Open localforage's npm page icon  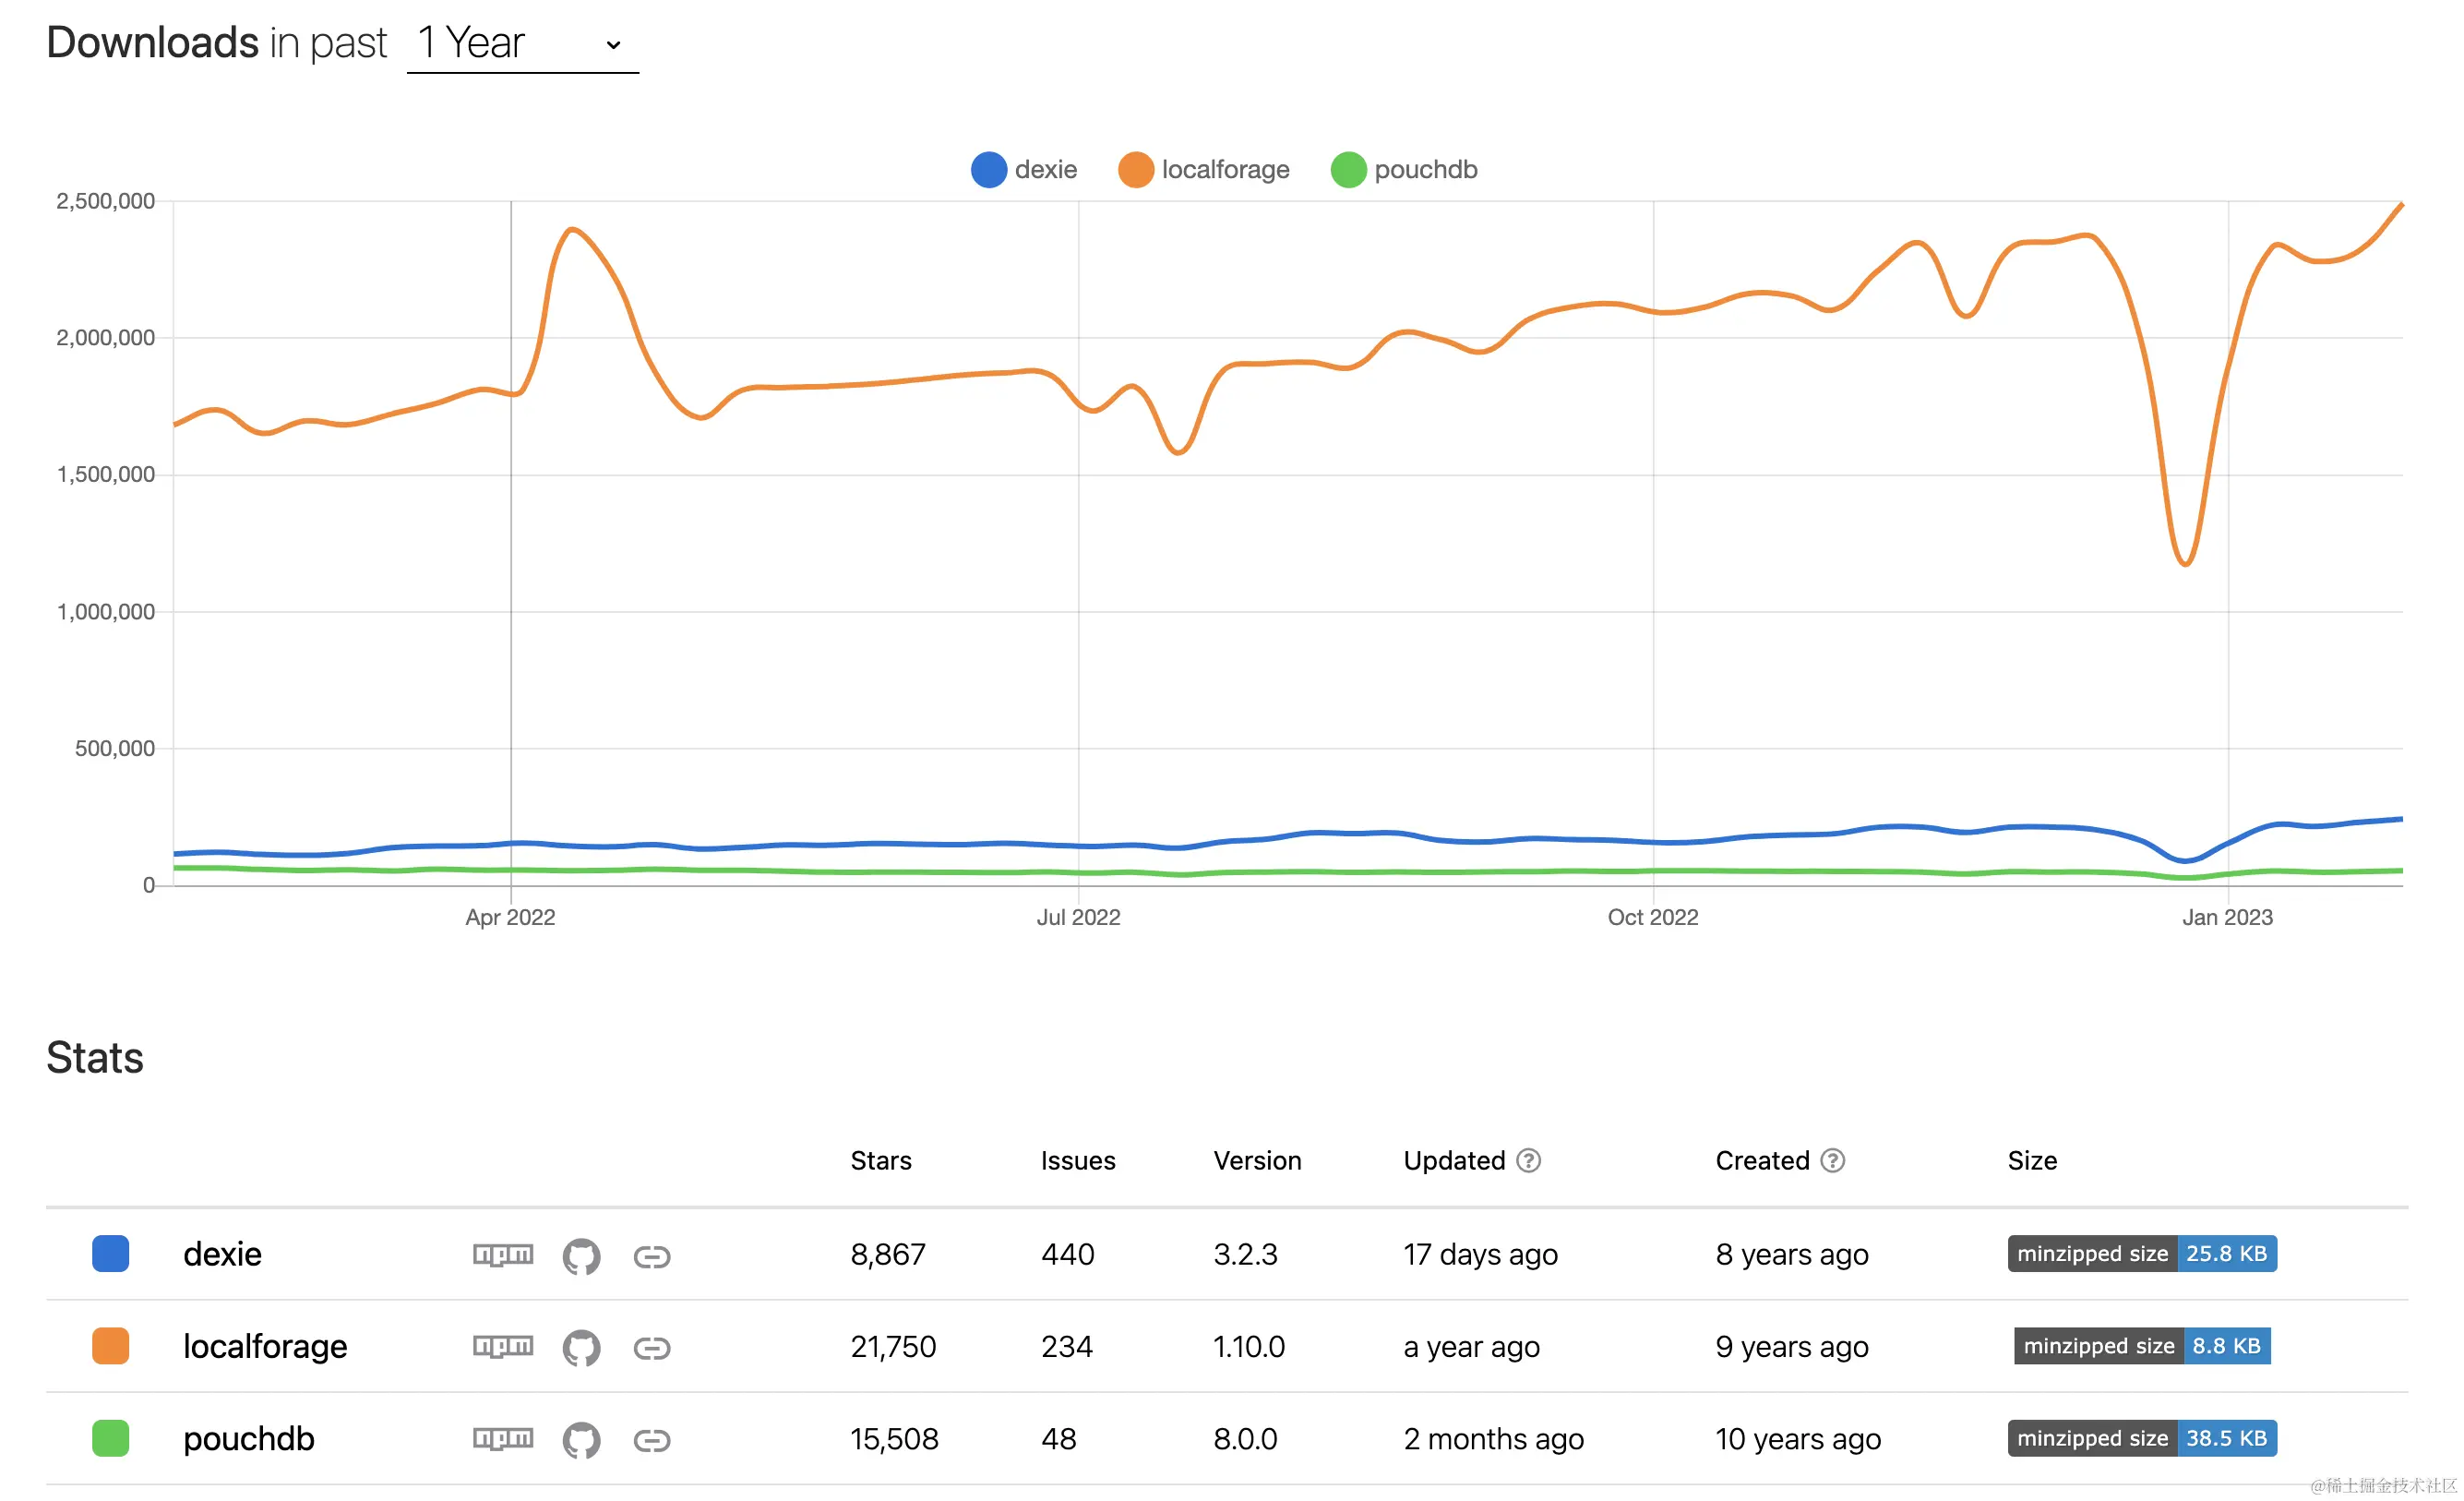[503, 1347]
